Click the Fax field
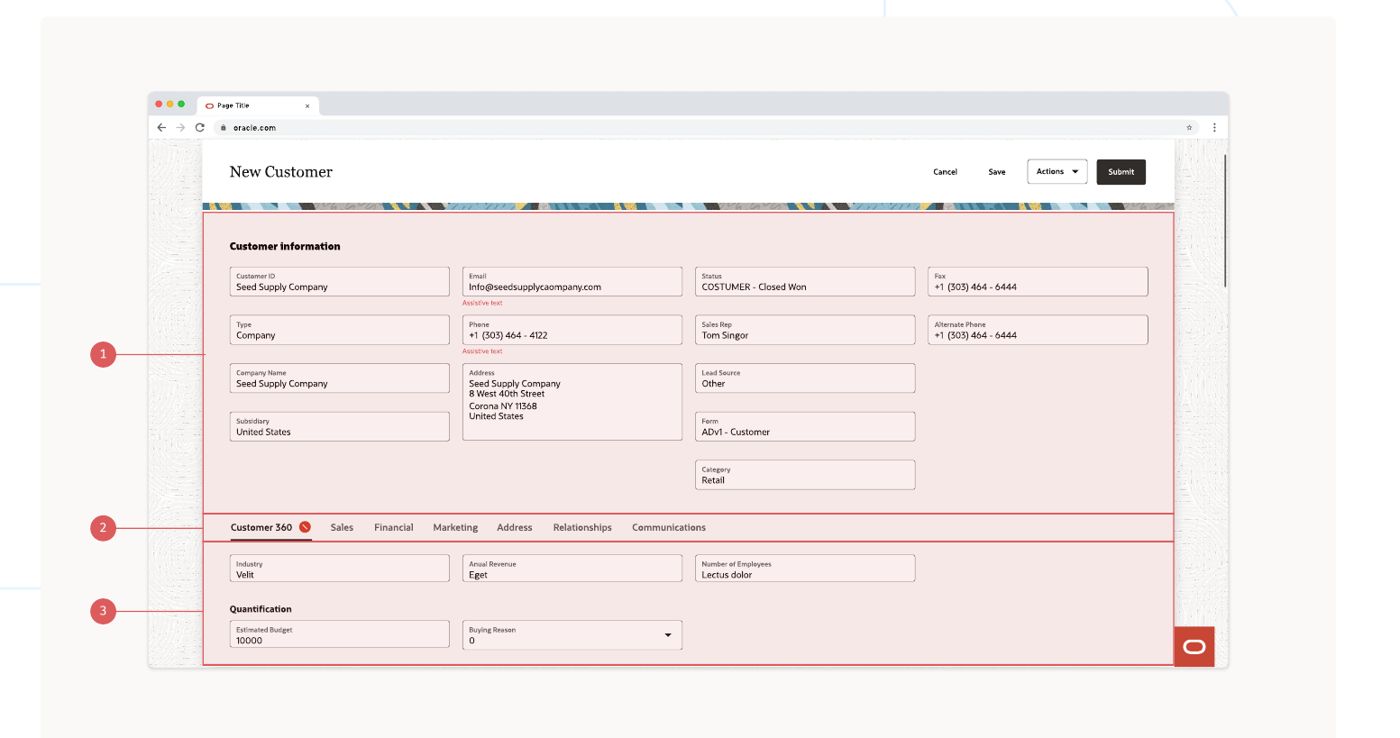Viewport: 1400px width, 738px height. pyautogui.click(x=1038, y=282)
